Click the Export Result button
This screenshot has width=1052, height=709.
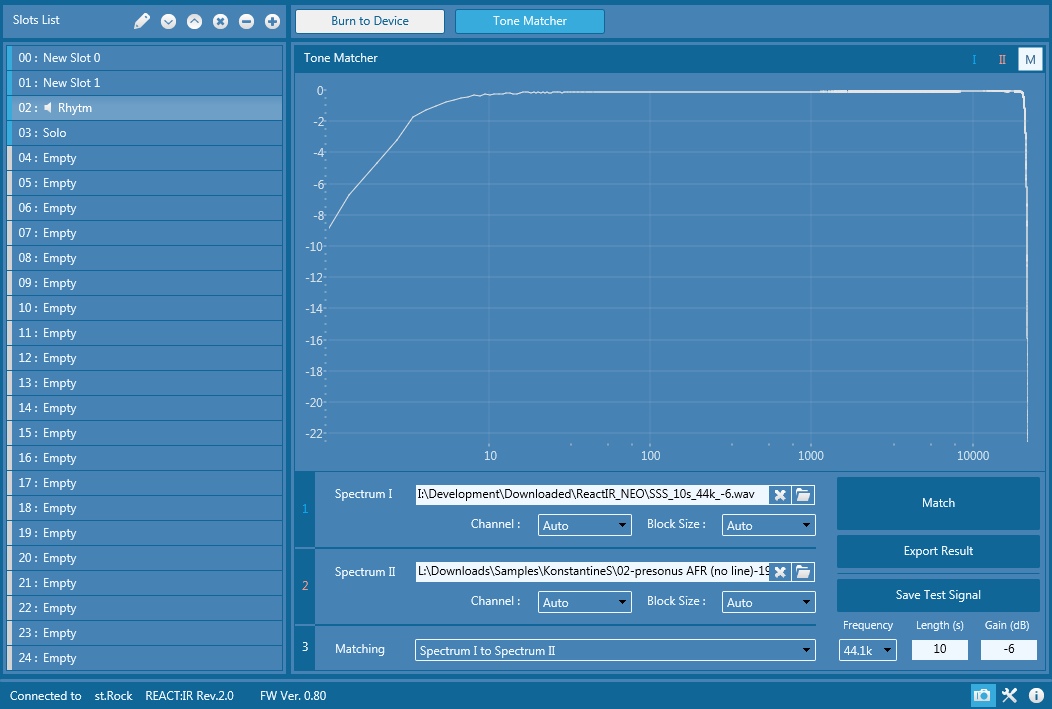pos(938,551)
